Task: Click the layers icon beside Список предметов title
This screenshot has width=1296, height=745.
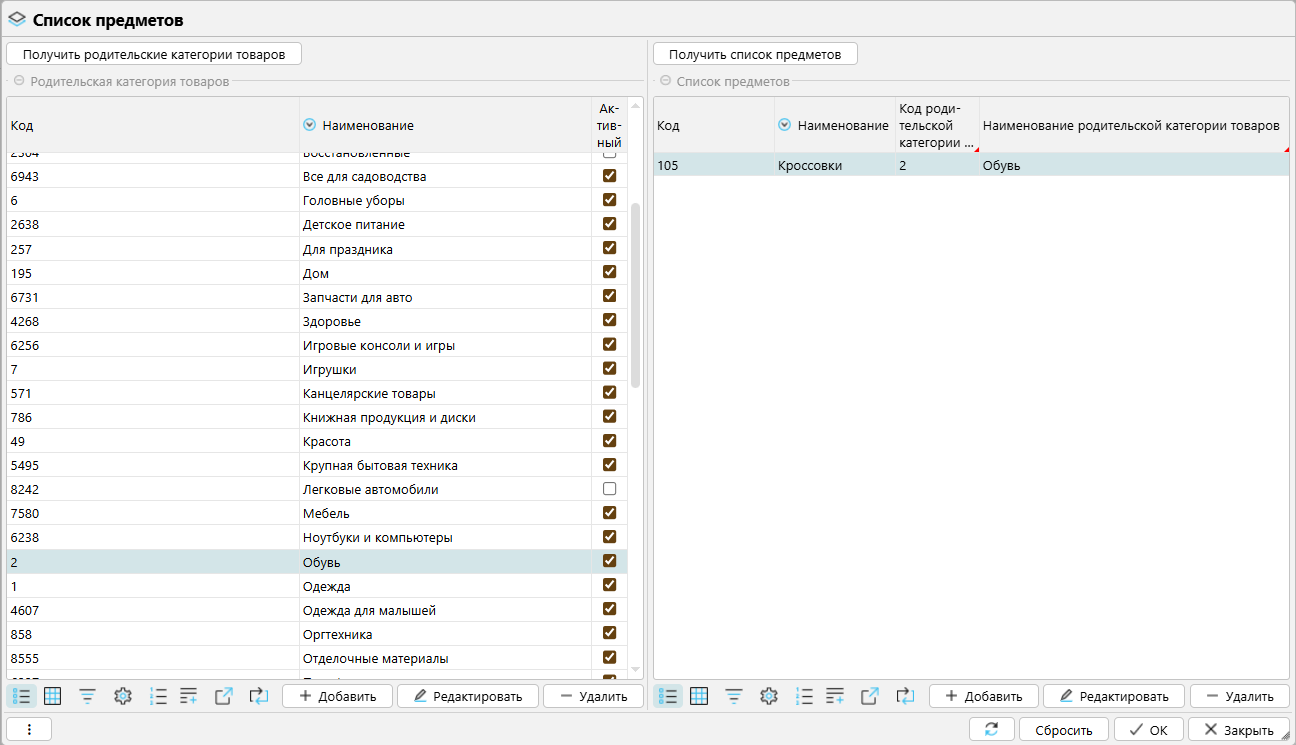Action: click(17, 20)
